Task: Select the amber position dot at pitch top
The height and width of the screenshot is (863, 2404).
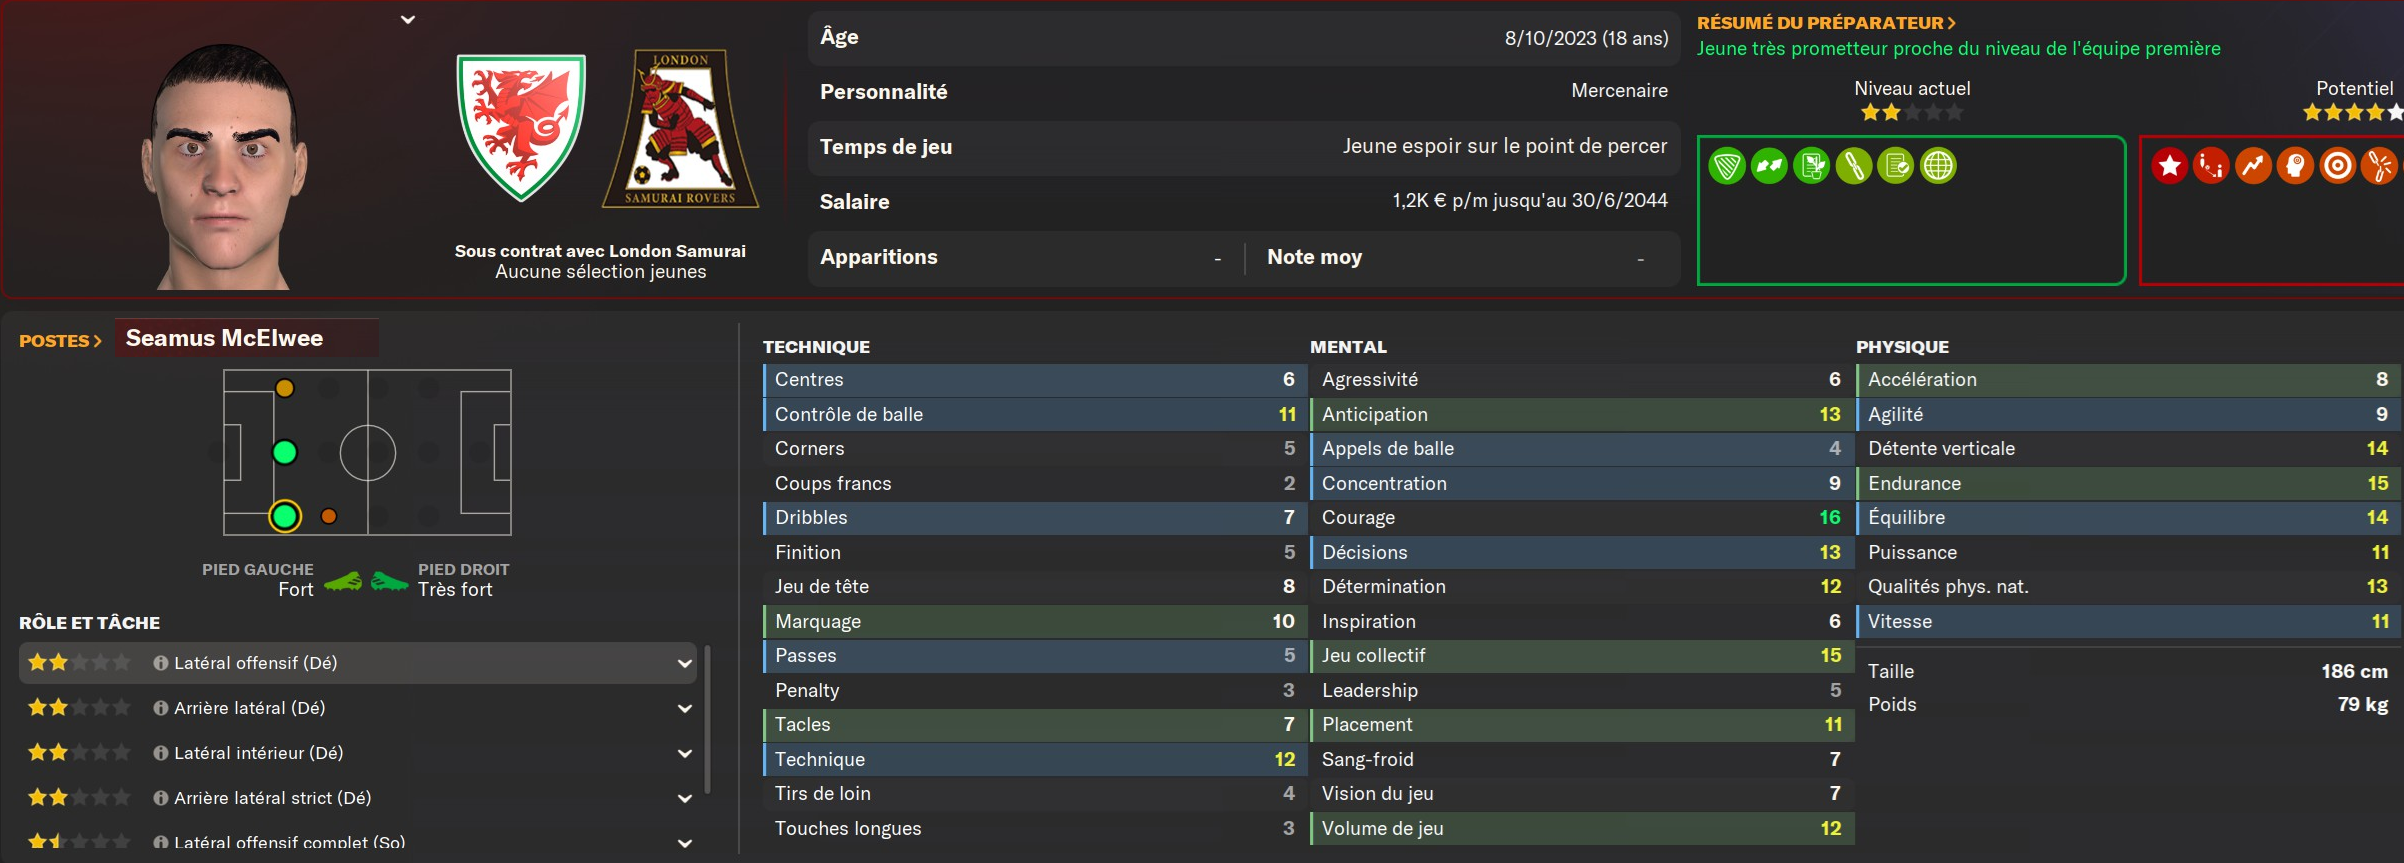Action: (x=285, y=388)
